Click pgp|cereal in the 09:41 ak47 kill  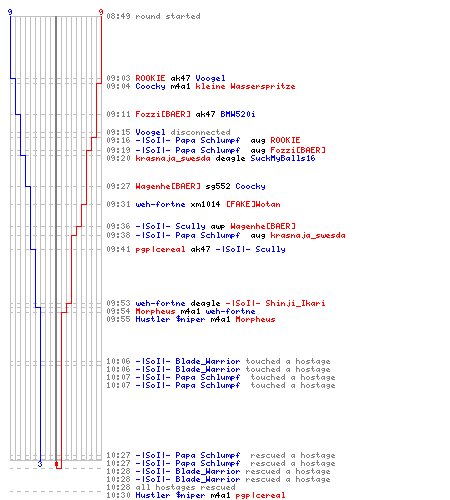(x=160, y=249)
